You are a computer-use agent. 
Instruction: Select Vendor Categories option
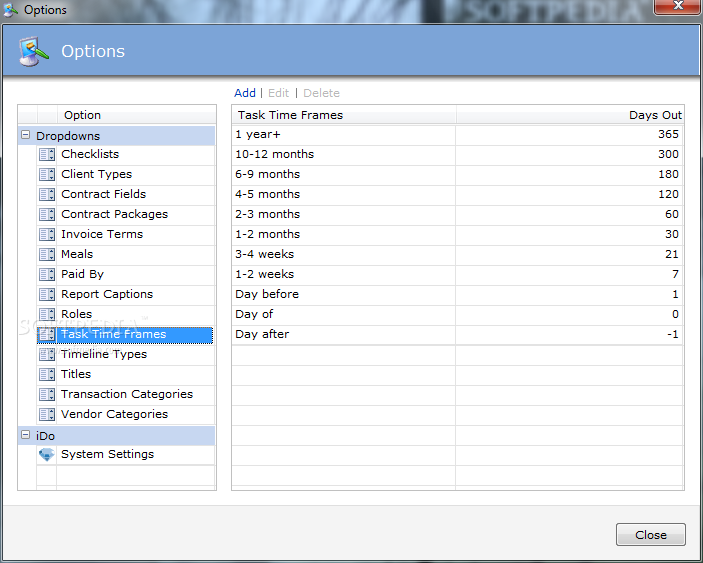click(126, 414)
